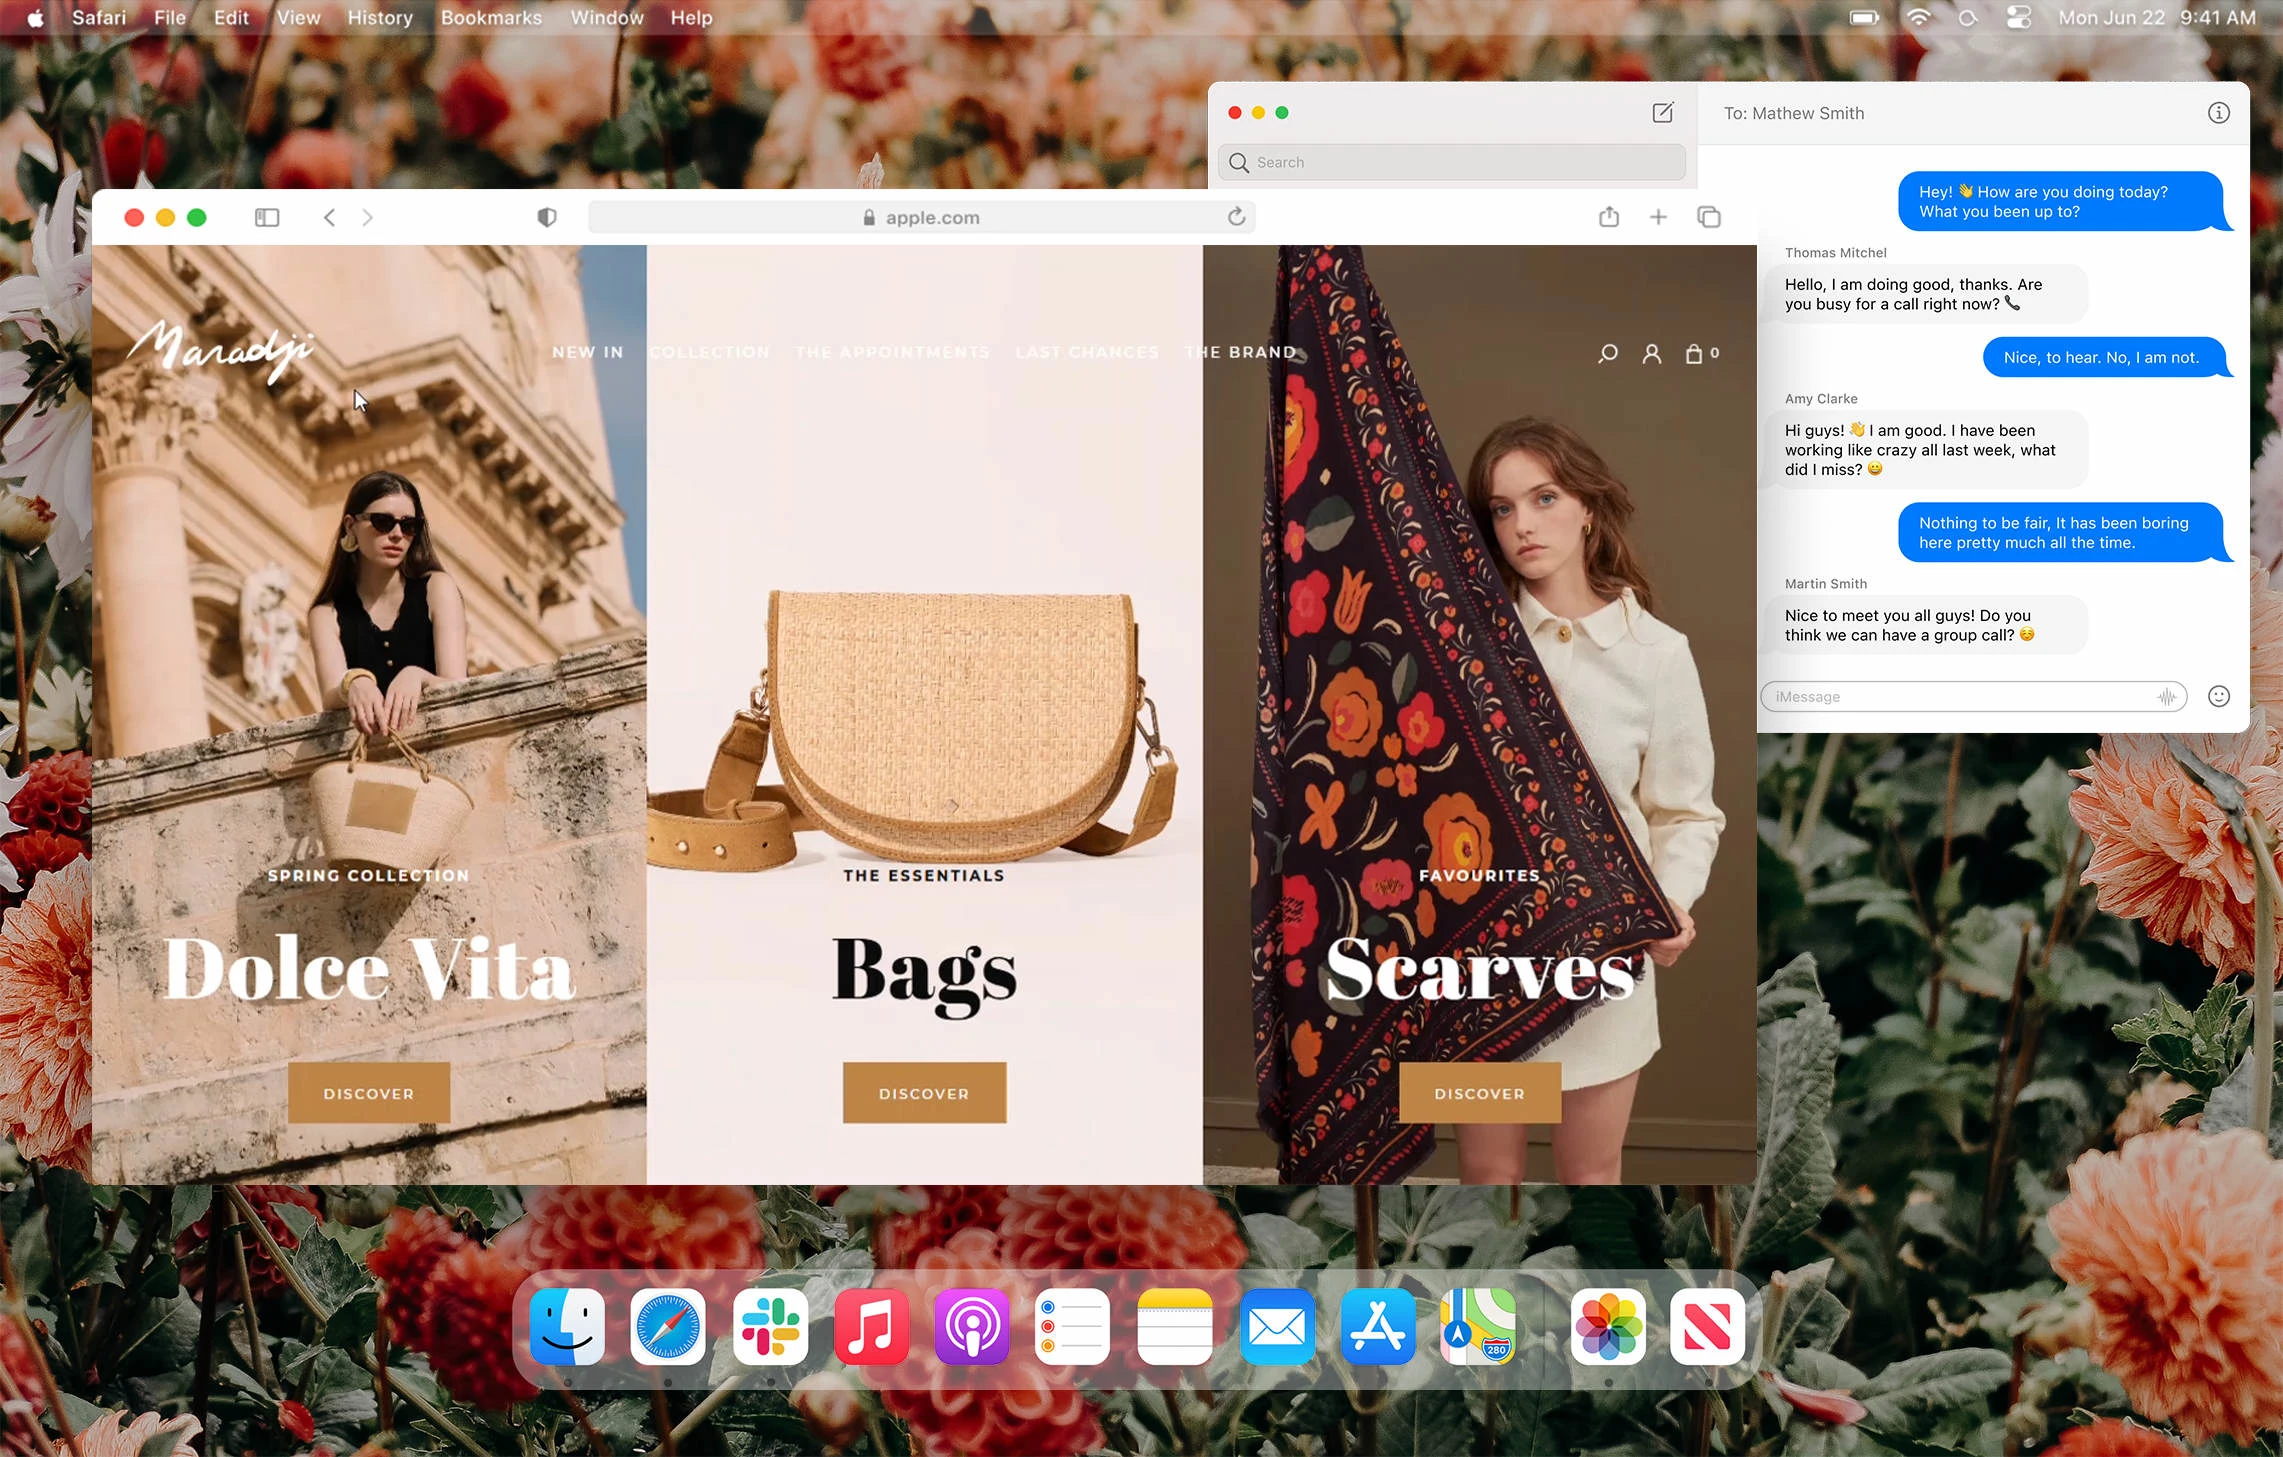Open Slack from the dock
The image size is (2283, 1457).
coord(770,1327)
